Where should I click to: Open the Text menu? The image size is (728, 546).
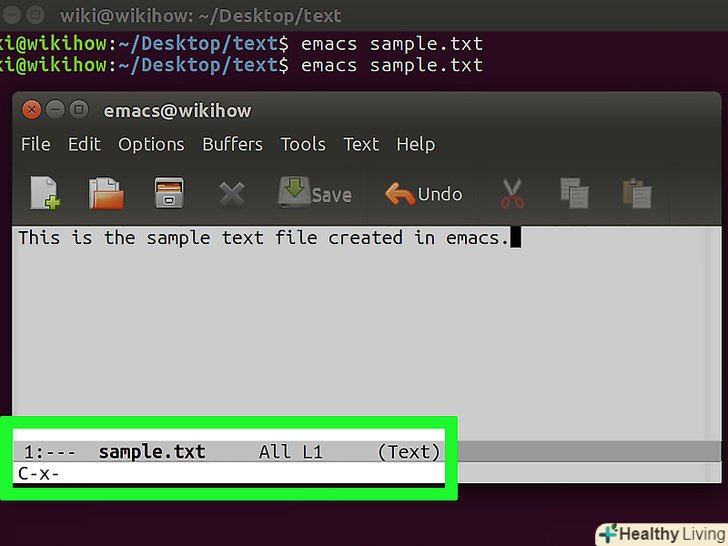[x=361, y=144]
